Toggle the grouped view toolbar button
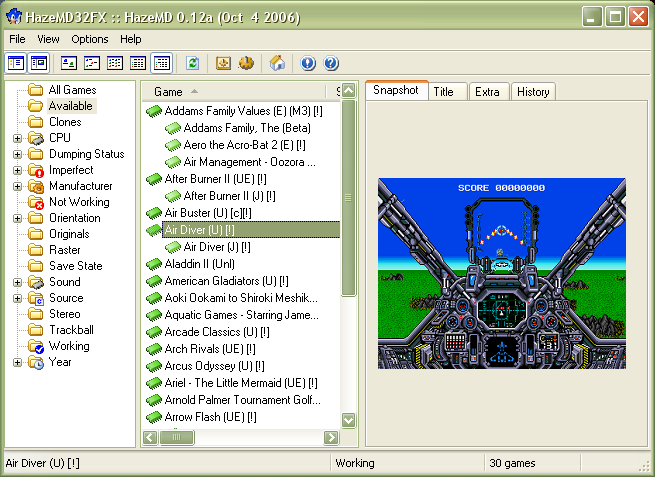The height and width of the screenshot is (477, 655). point(161,63)
